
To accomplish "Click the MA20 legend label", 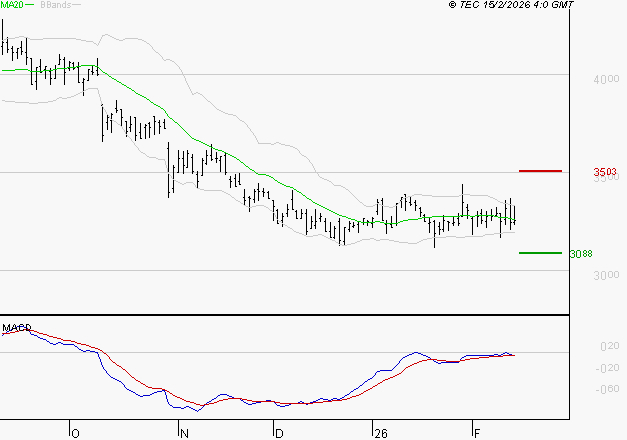I will coord(12,5).
